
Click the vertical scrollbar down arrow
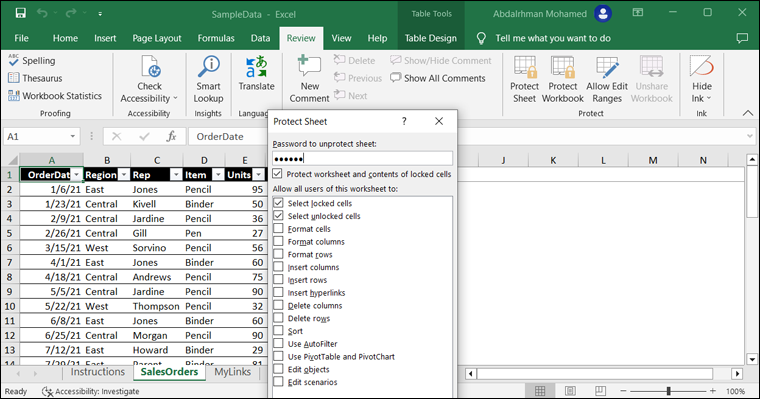coord(752,359)
